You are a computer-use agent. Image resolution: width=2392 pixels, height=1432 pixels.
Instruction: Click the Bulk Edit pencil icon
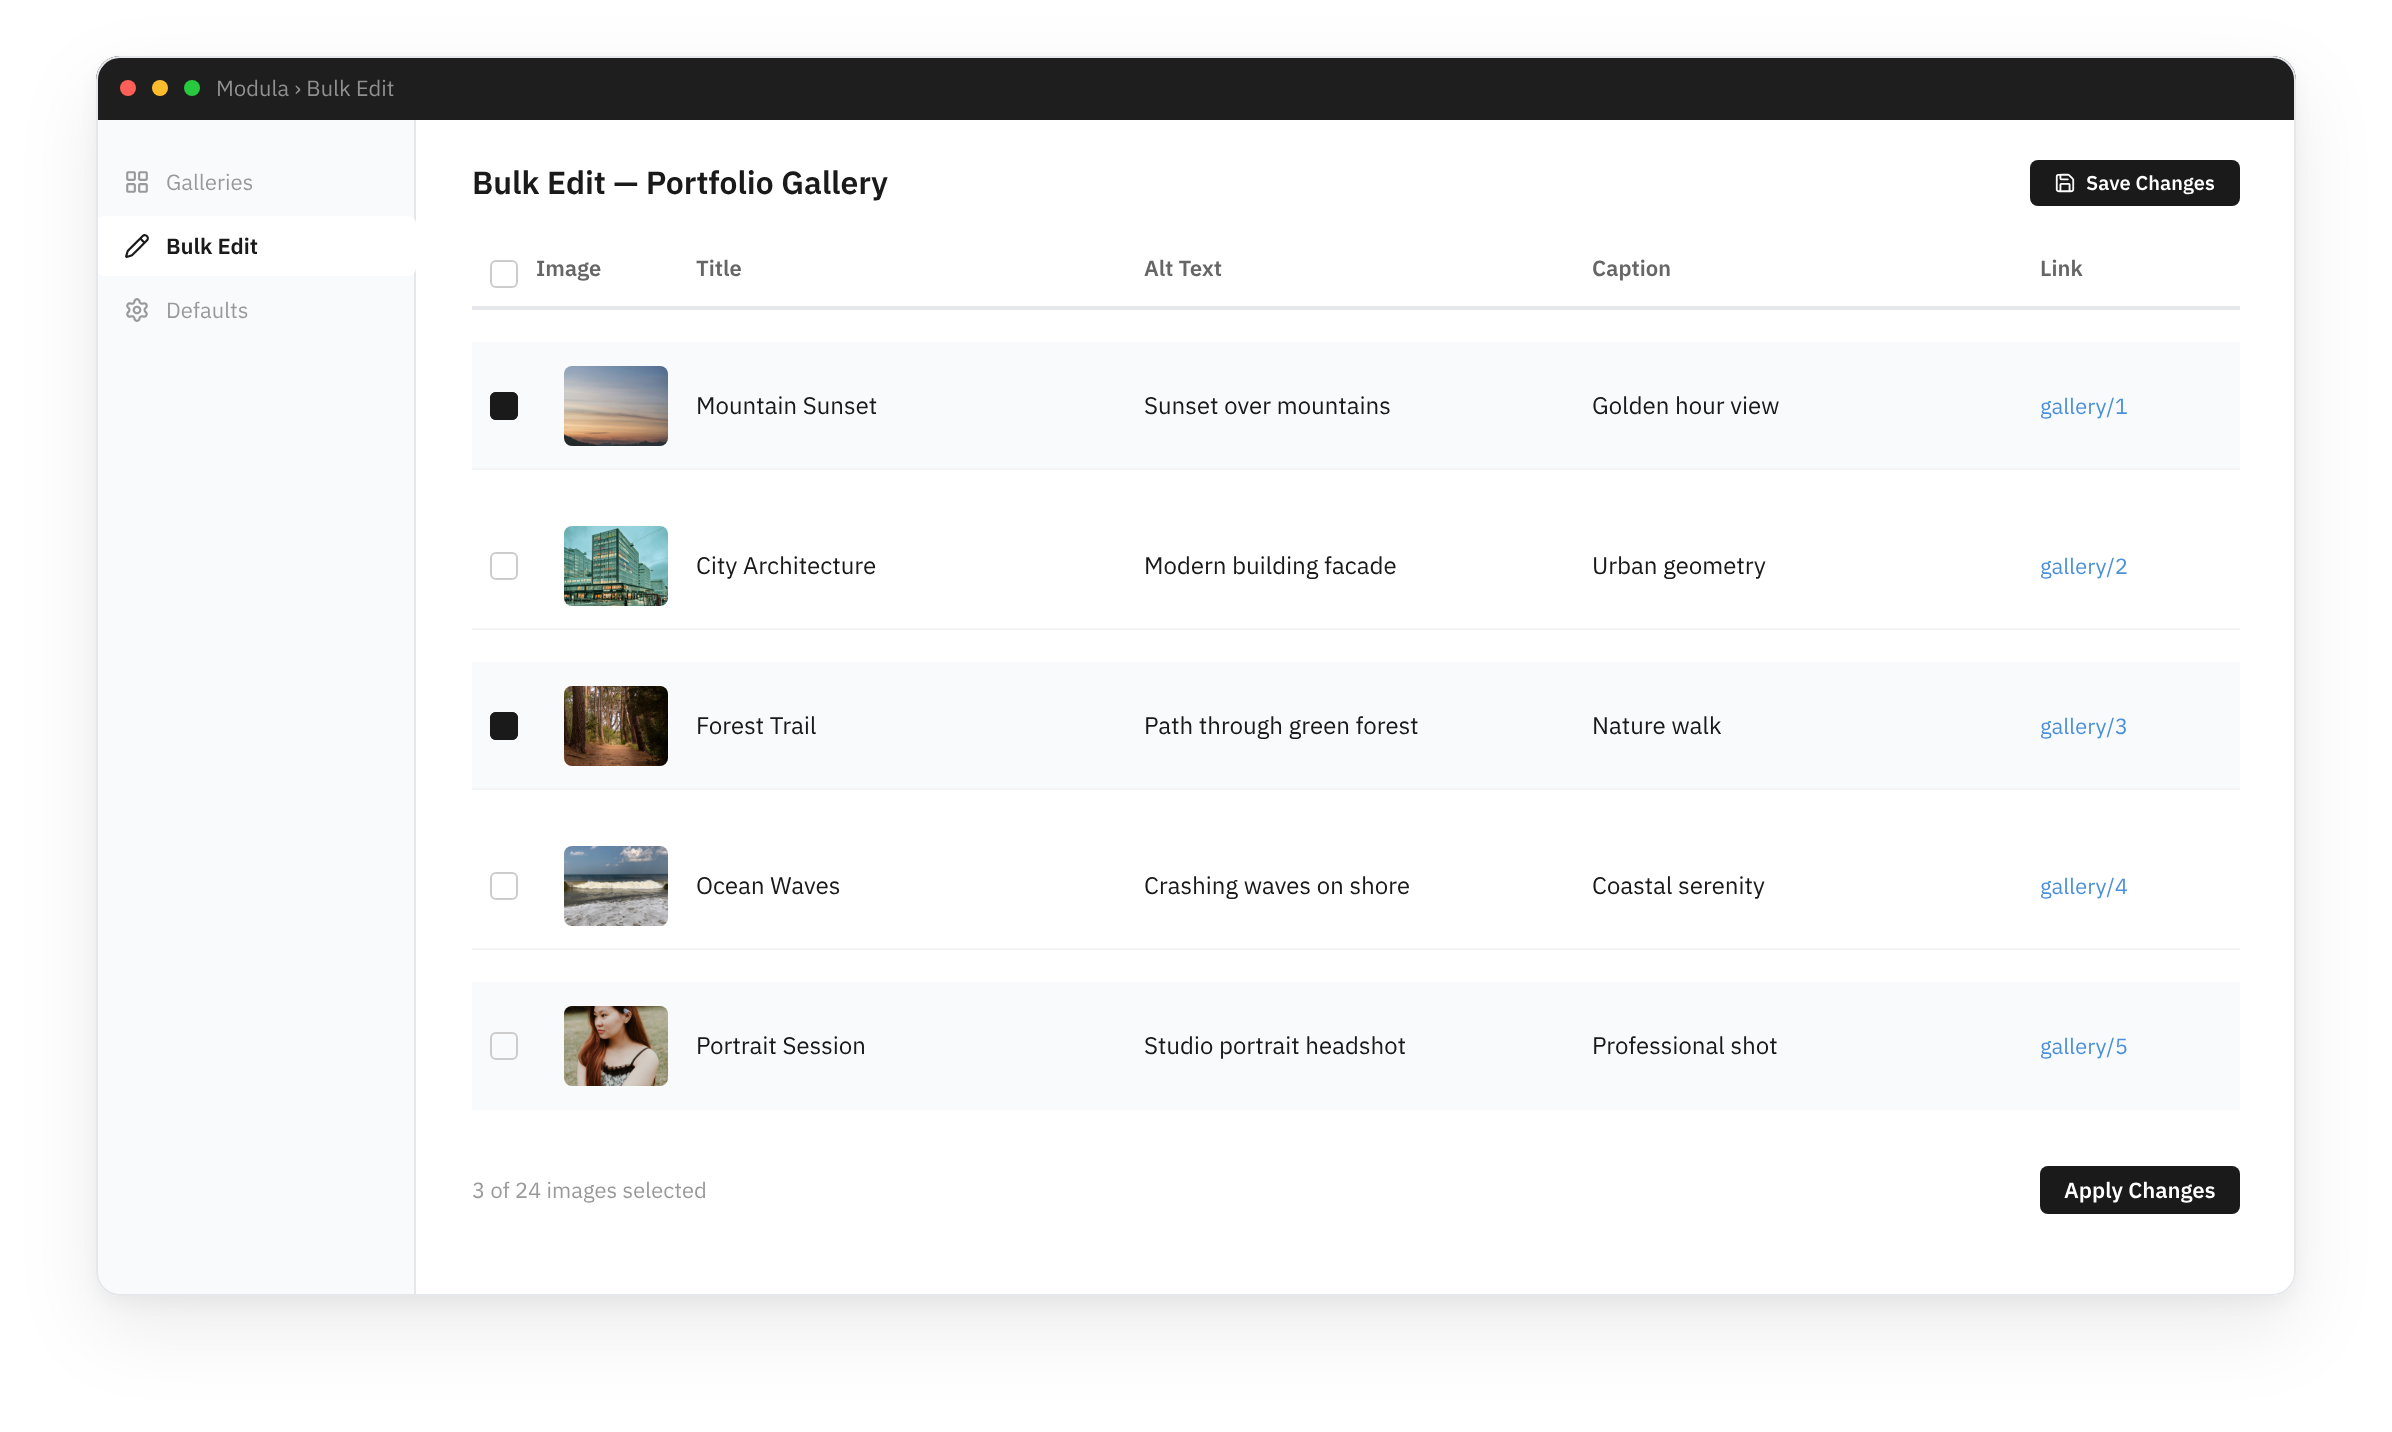coord(137,246)
